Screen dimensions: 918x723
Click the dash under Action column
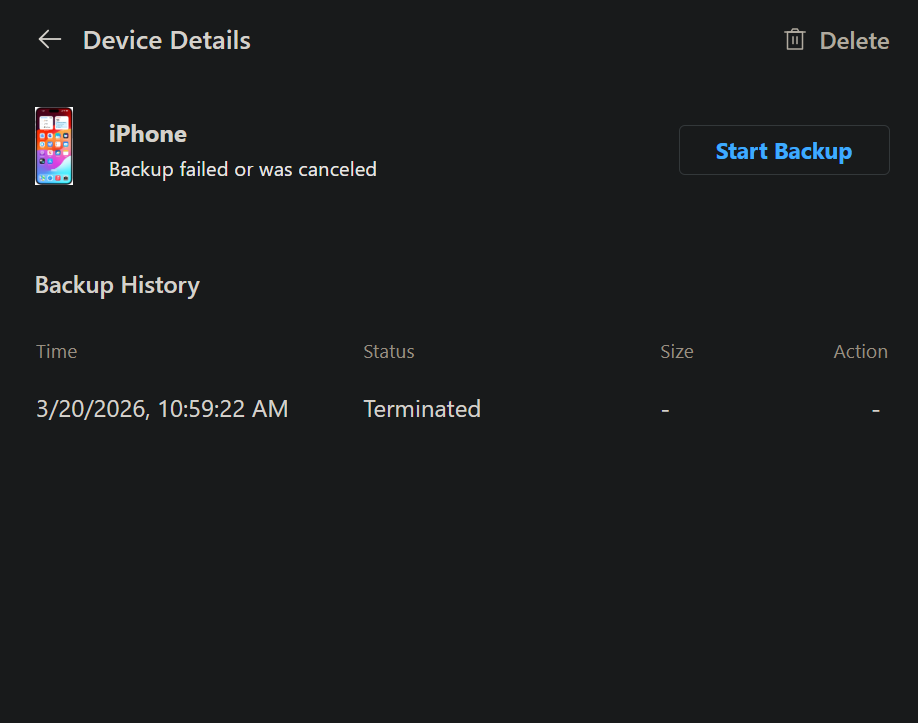click(876, 410)
